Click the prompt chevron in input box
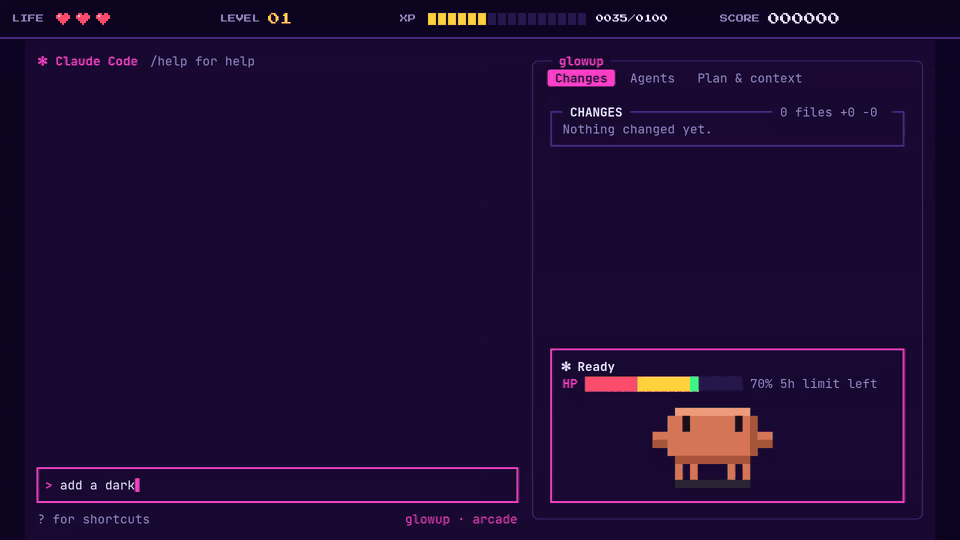Screen dimensions: 960x540 tap(48, 486)
